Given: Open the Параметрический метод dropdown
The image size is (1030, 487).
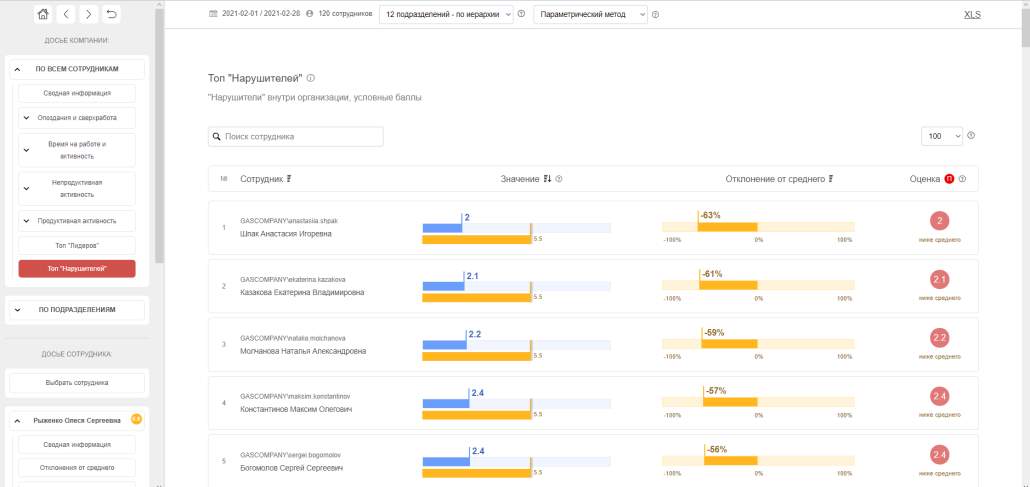Looking at the screenshot, I should (x=590, y=14).
